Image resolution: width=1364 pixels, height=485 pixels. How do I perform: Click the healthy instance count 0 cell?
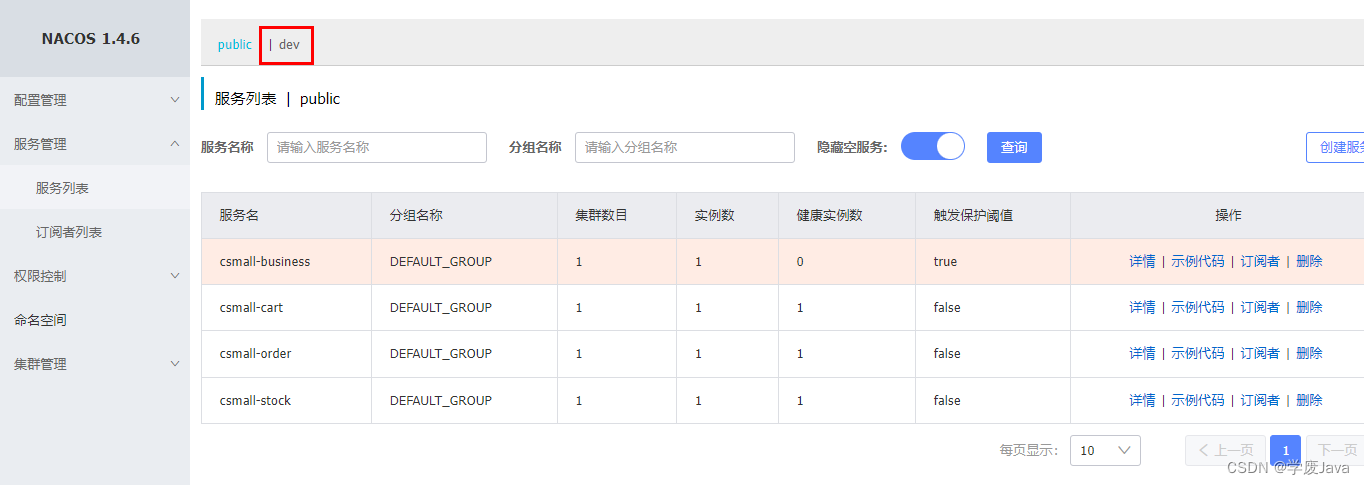pos(800,261)
